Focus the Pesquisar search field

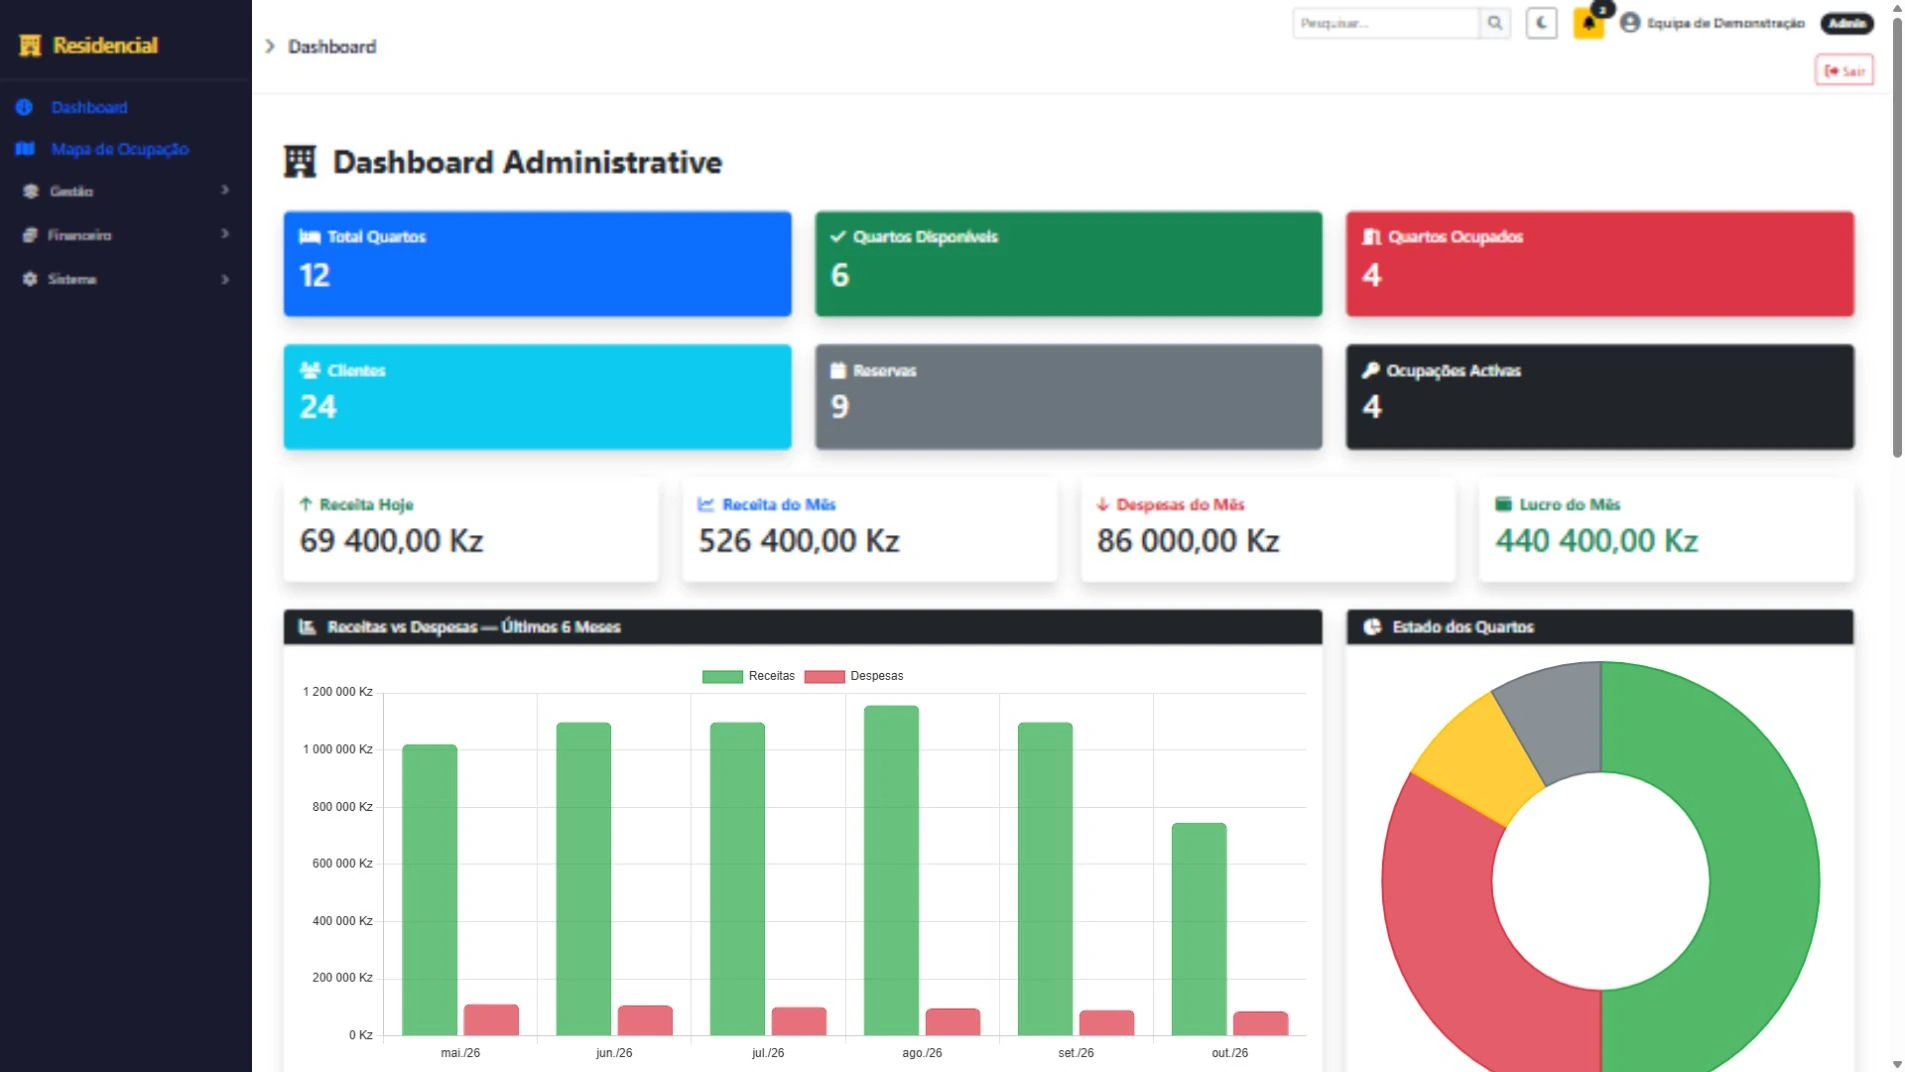tap(1386, 23)
